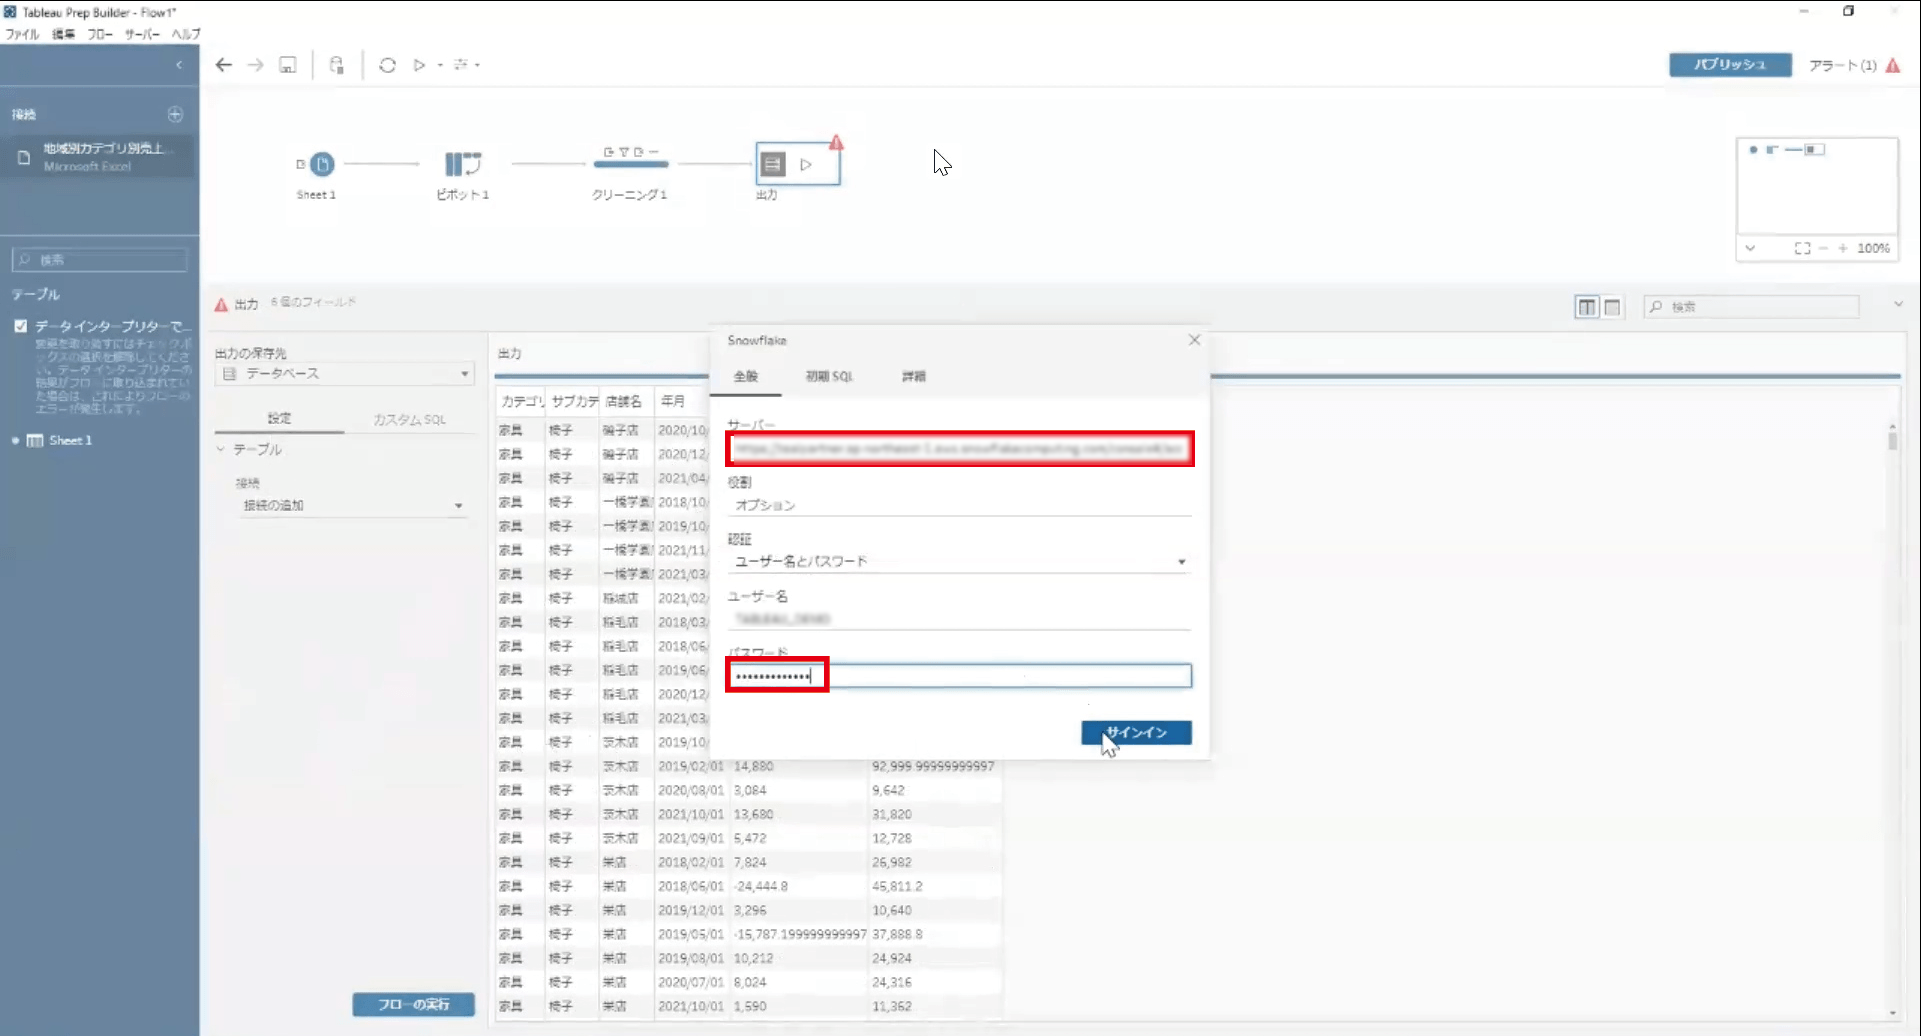Viewport: 1921px width, 1036px height.
Task: Click the ユーザー名 input field
Action: pyautogui.click(x=960, y=619)
